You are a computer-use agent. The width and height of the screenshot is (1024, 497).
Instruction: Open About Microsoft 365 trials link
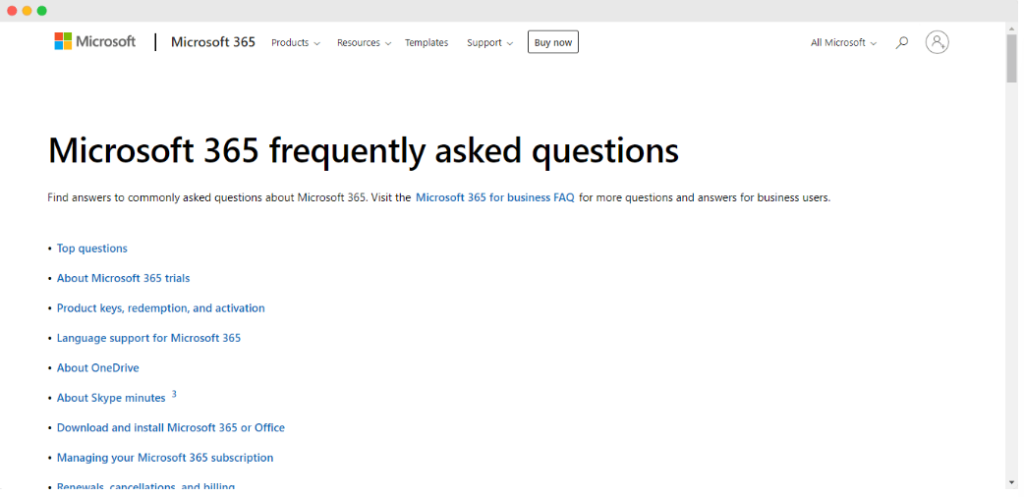click(123, 278)
